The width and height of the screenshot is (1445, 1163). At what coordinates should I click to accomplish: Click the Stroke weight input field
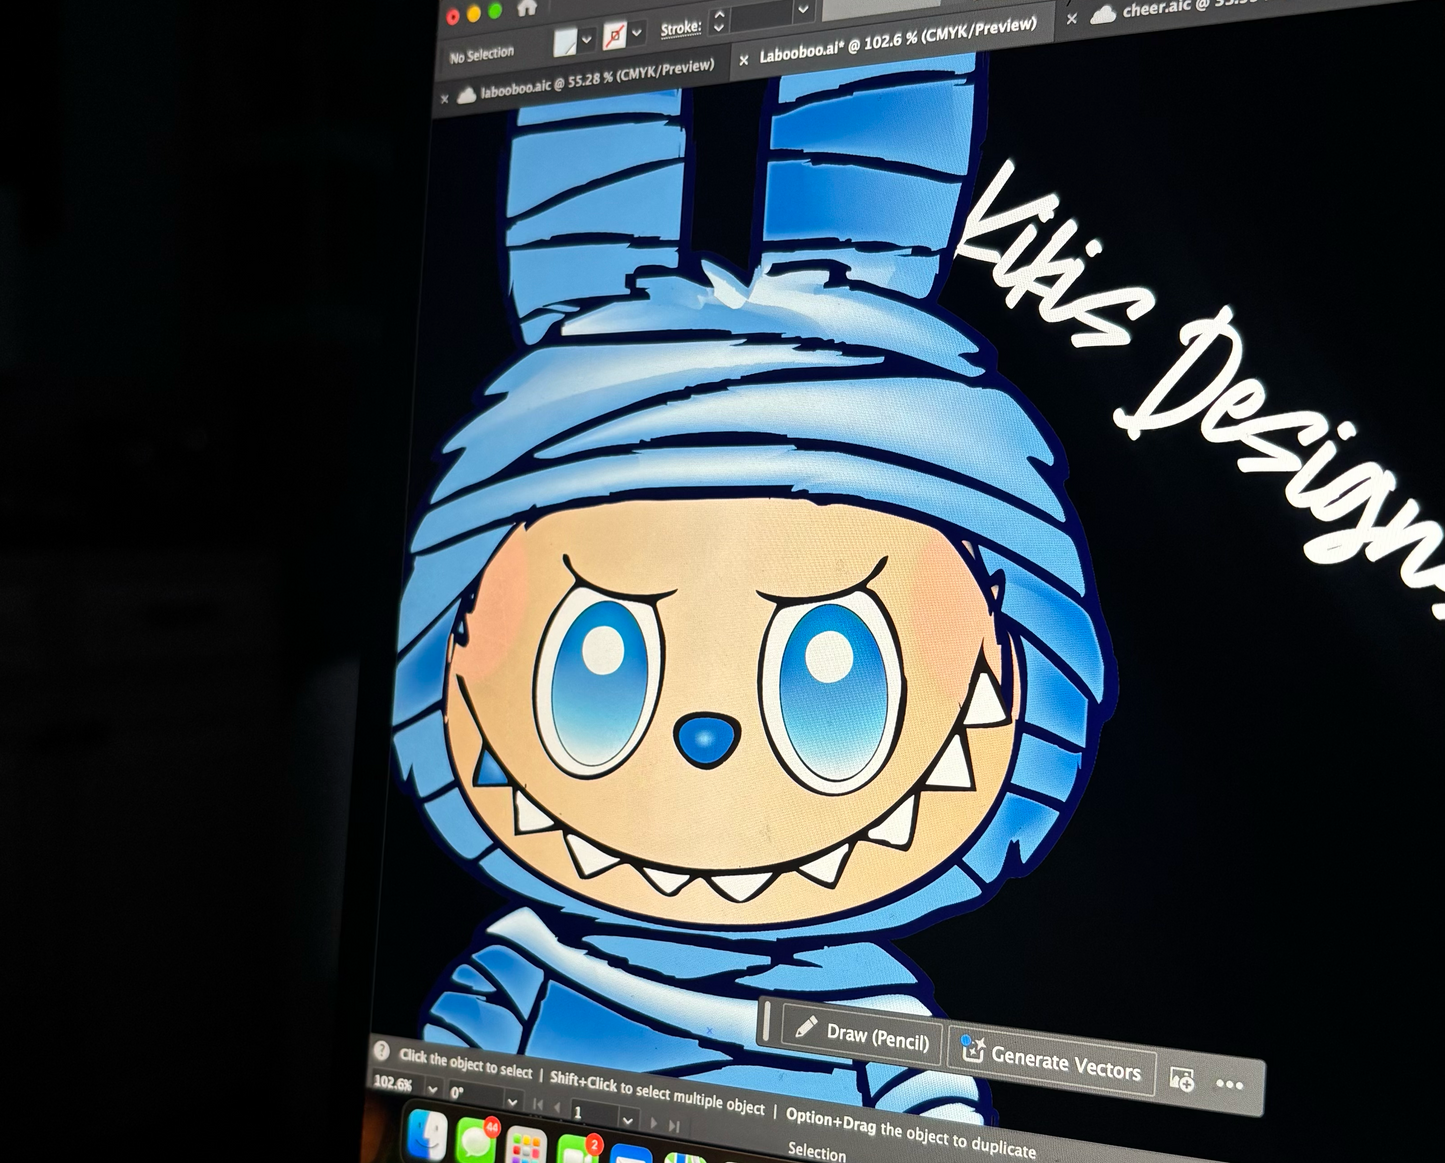click(x=761, y=16)
